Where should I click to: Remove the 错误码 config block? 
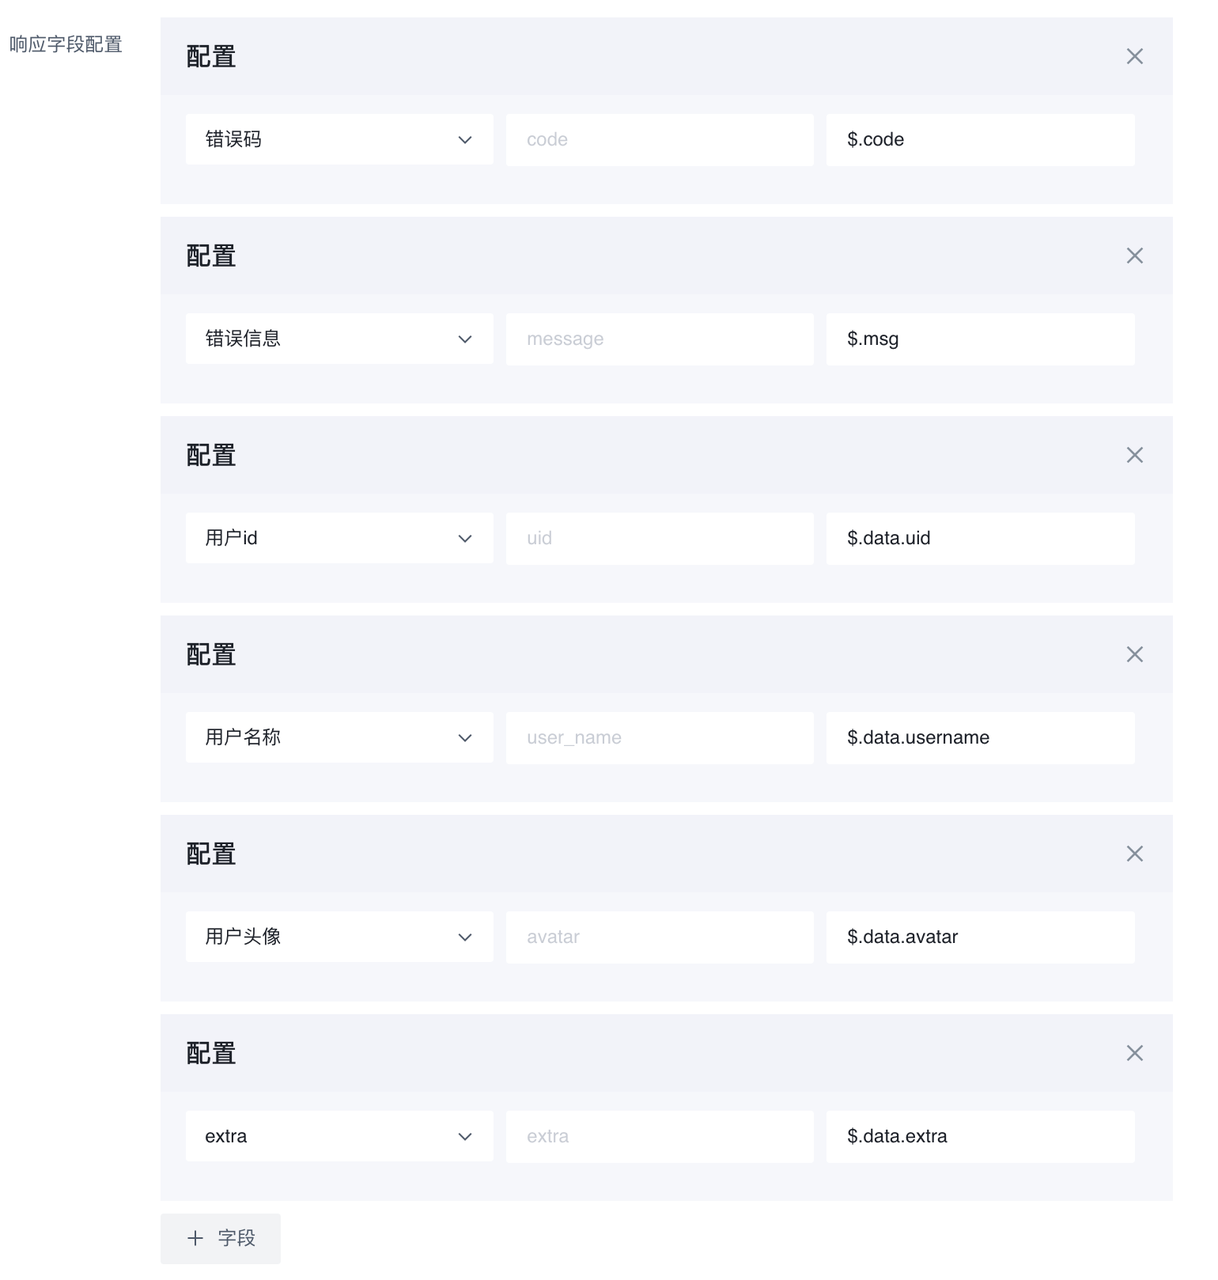pyautogui.click(x=1134, y=56)
